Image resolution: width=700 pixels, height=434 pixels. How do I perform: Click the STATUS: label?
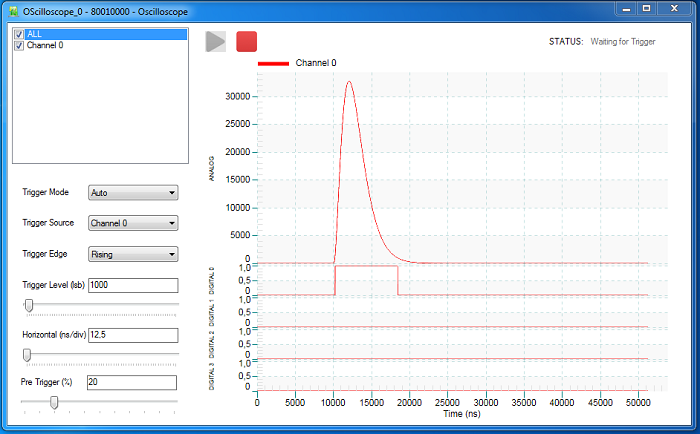point(566,42)
